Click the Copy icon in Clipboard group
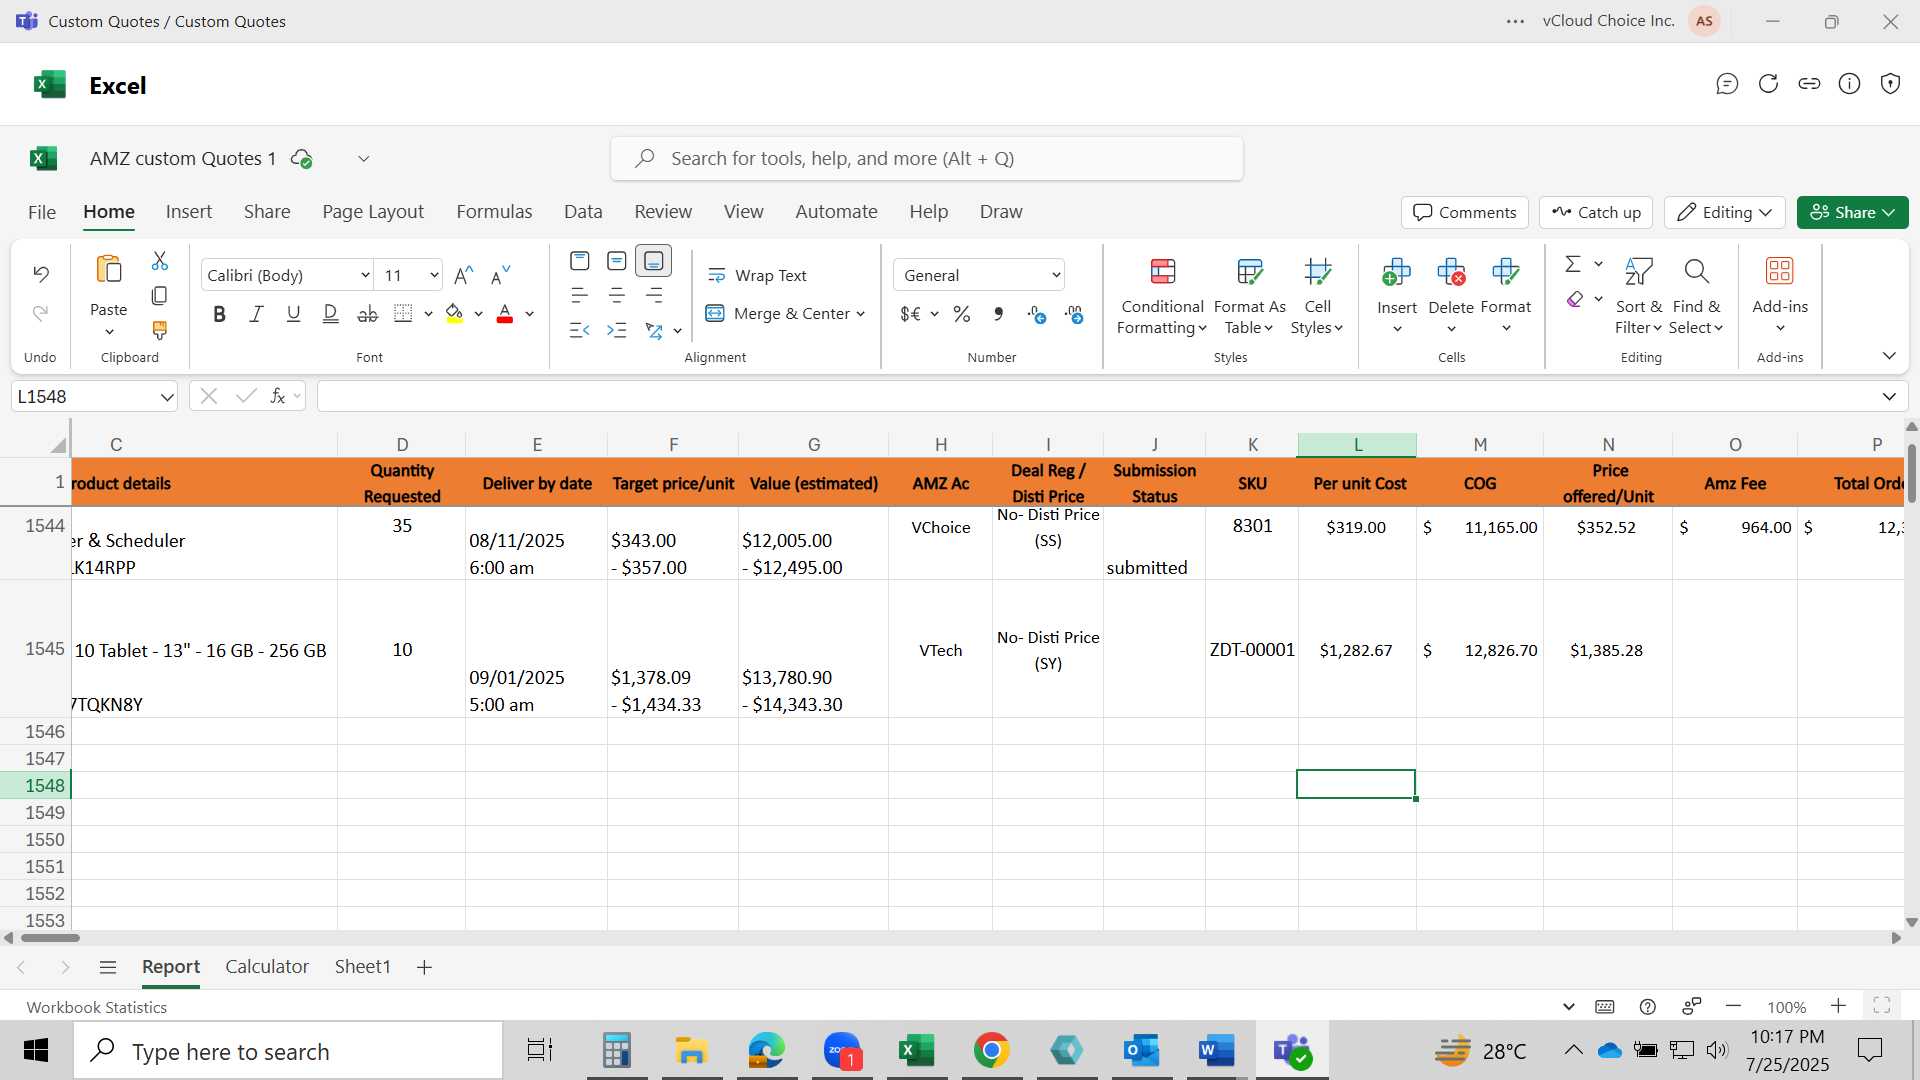This screenshot has height=1080, width=1920. (159, 296)
